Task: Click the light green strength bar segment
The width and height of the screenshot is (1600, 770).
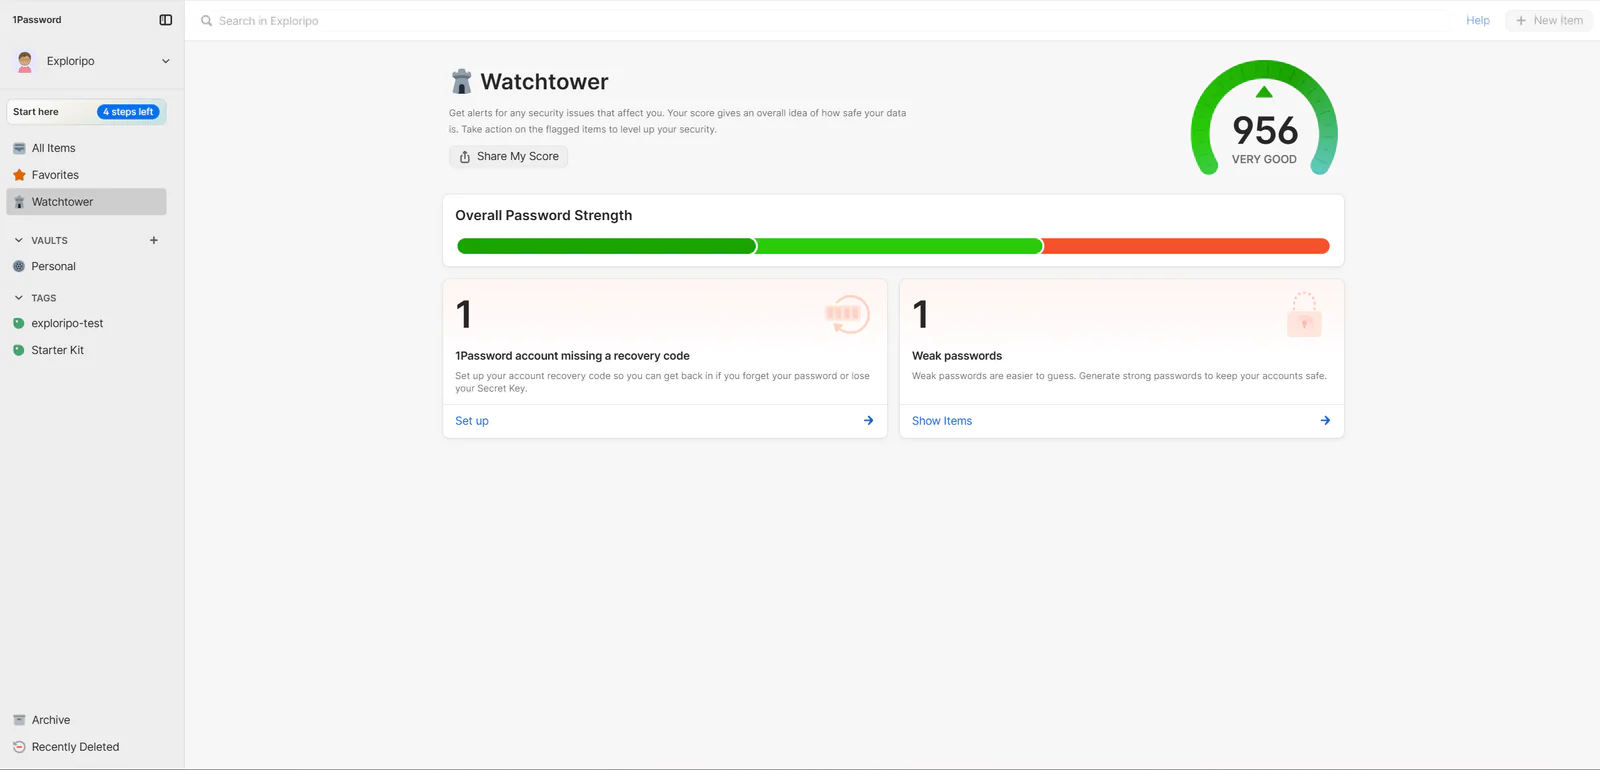Action: 899,246
